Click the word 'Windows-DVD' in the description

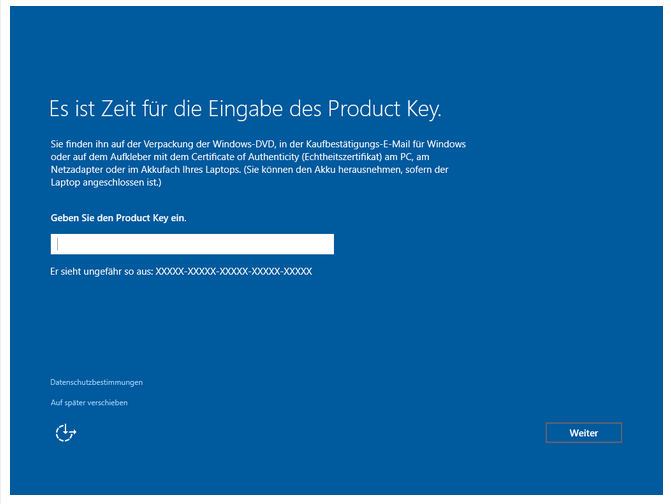coord(243,144)
